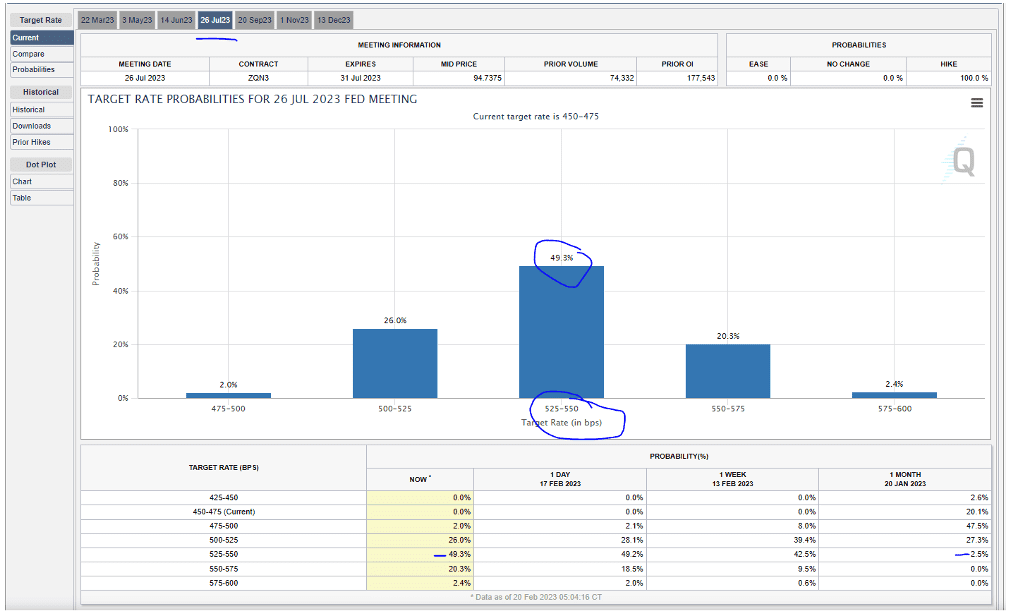Viewport: 1009px width, 613px height.
Task: Open Compare in the Target Rate sidebar
Action: (x=41, y=54)
